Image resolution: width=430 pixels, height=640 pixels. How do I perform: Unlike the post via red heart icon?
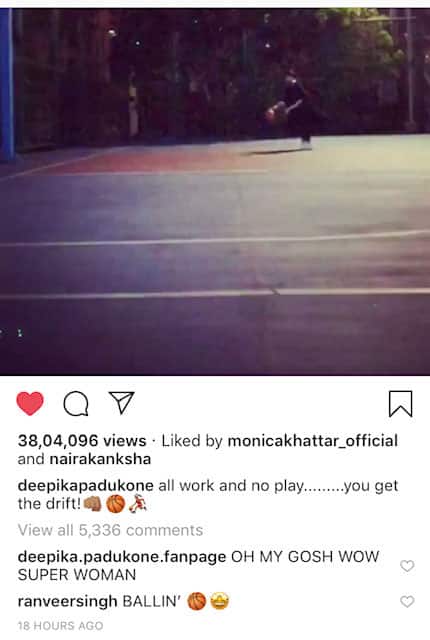[x=30, y=403]
